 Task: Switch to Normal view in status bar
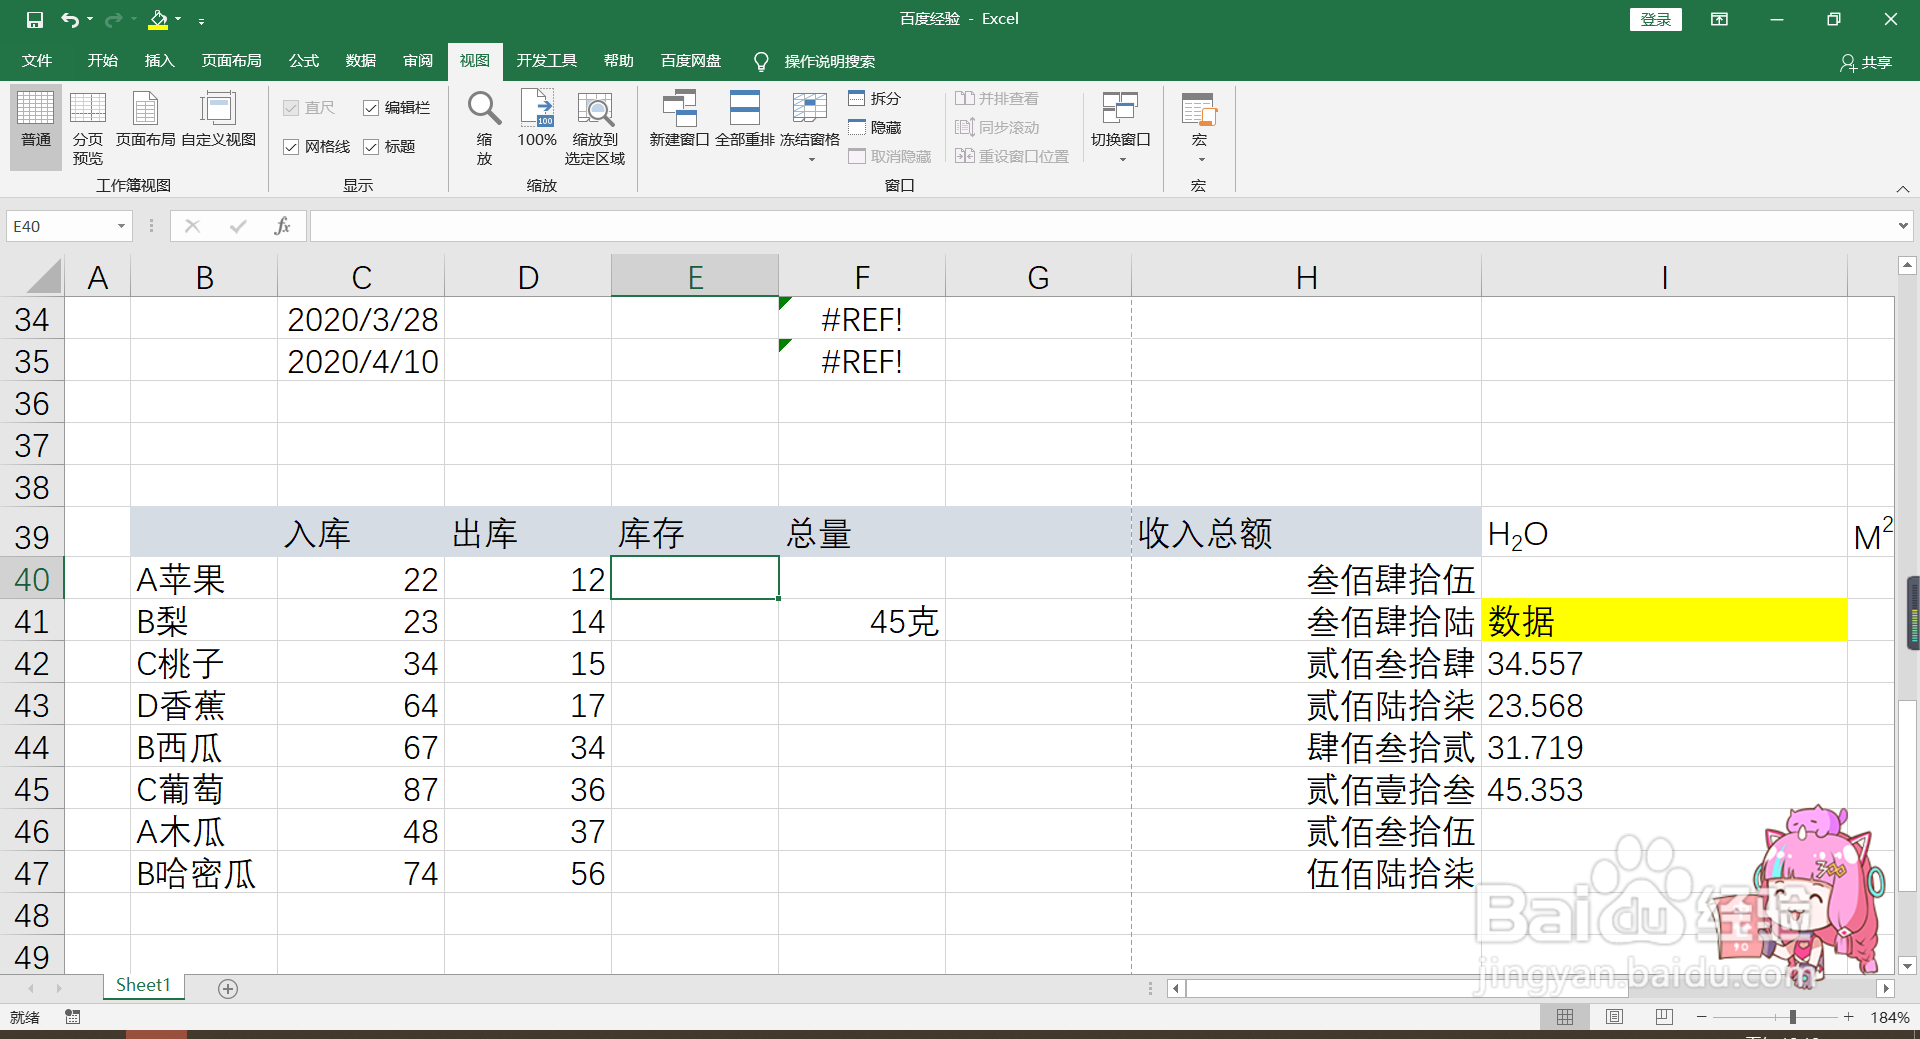coord(1565,1017)
